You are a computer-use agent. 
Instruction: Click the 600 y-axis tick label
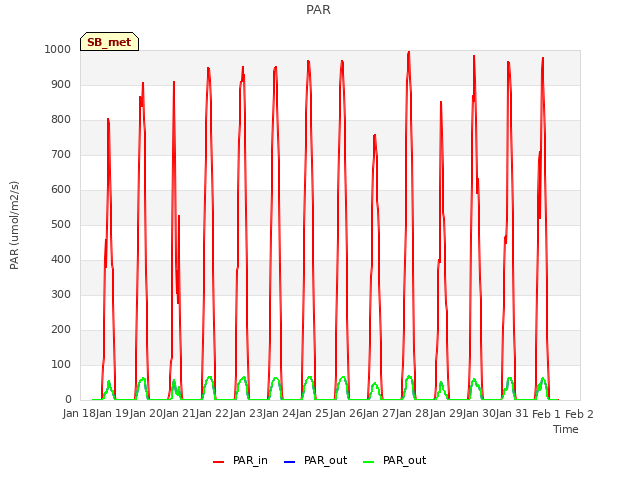(61, 189)
